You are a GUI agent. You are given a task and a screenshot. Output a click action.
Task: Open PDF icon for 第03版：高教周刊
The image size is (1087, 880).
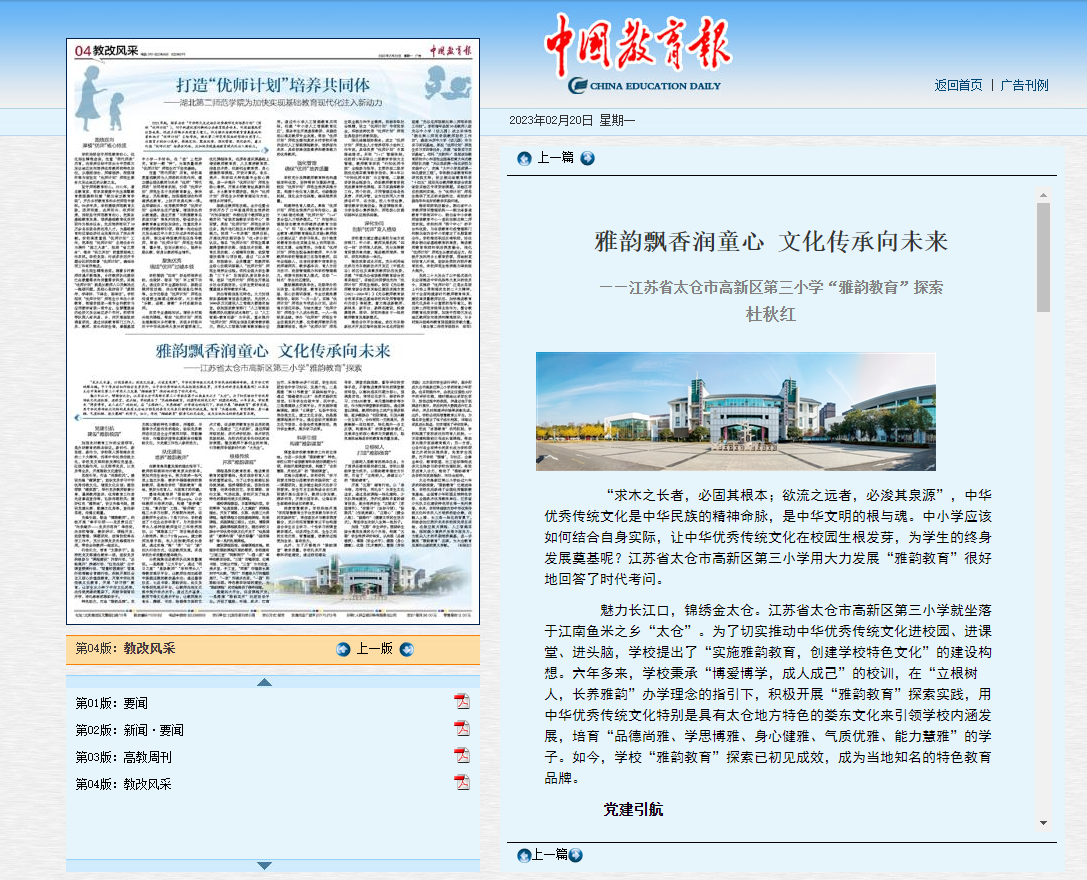(462, 755)
